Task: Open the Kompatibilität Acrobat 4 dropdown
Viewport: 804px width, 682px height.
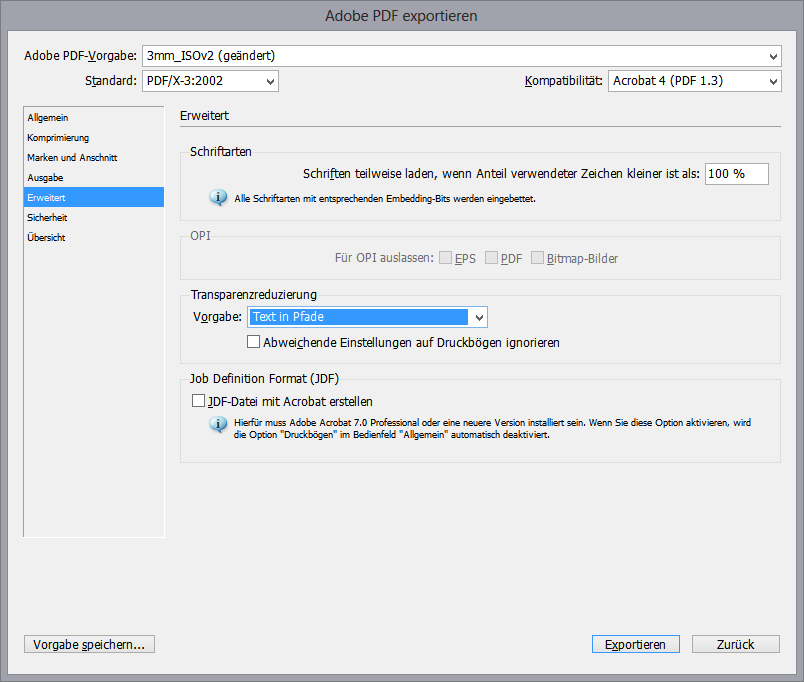Action: (694, 81)
